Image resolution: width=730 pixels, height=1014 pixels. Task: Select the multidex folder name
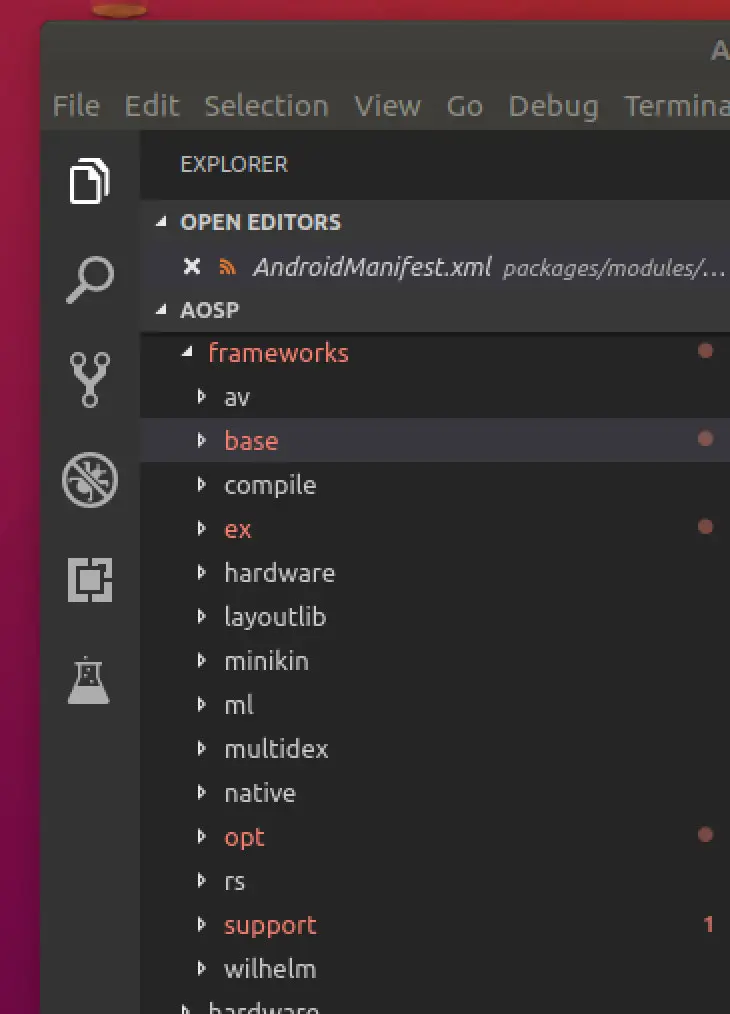coord(276,749)
